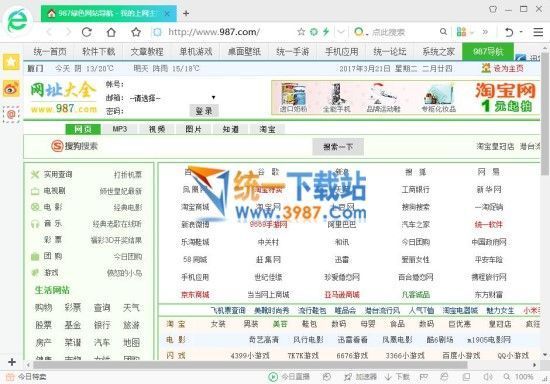Reload the page with the refresh icon

pos(87,32)
